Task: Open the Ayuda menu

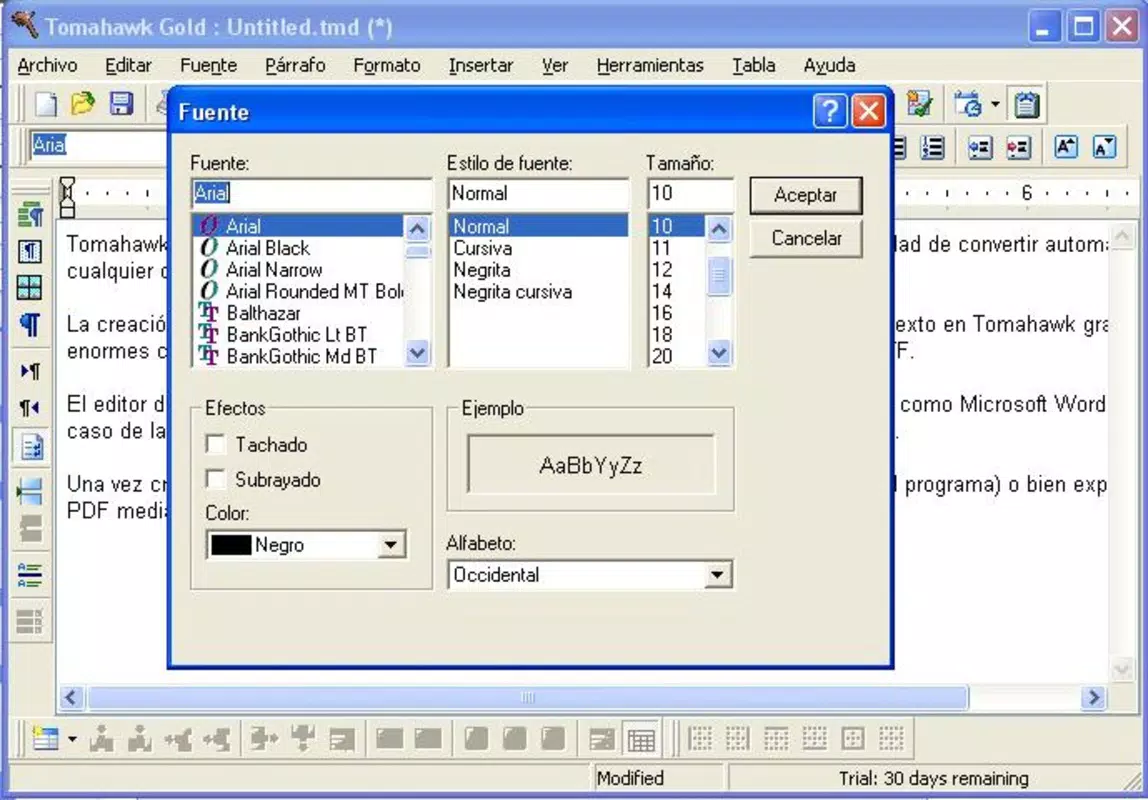Action: pos(829,65)
